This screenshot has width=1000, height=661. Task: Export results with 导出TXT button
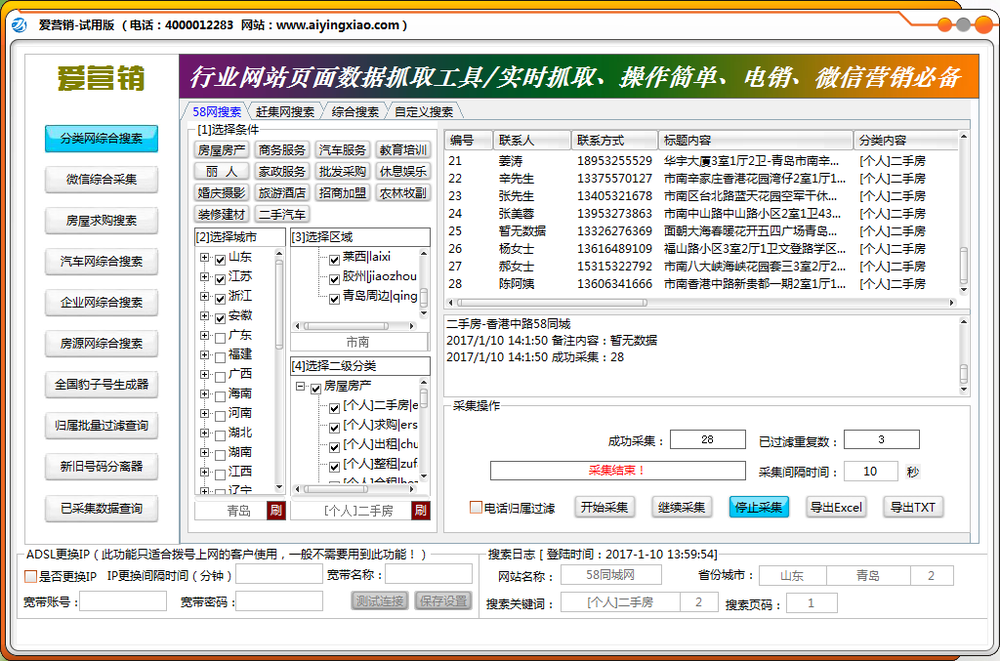(913, 507)
